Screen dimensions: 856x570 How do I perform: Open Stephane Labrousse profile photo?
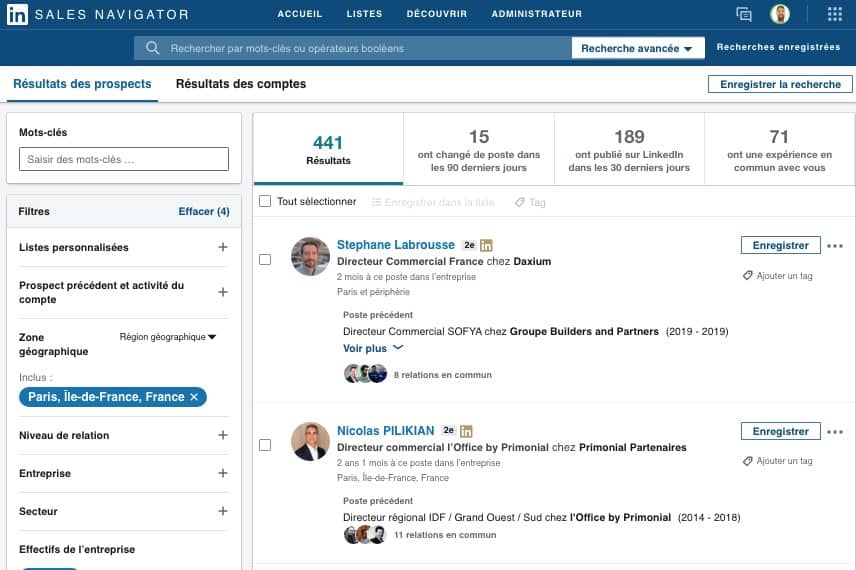click(310, 256)
